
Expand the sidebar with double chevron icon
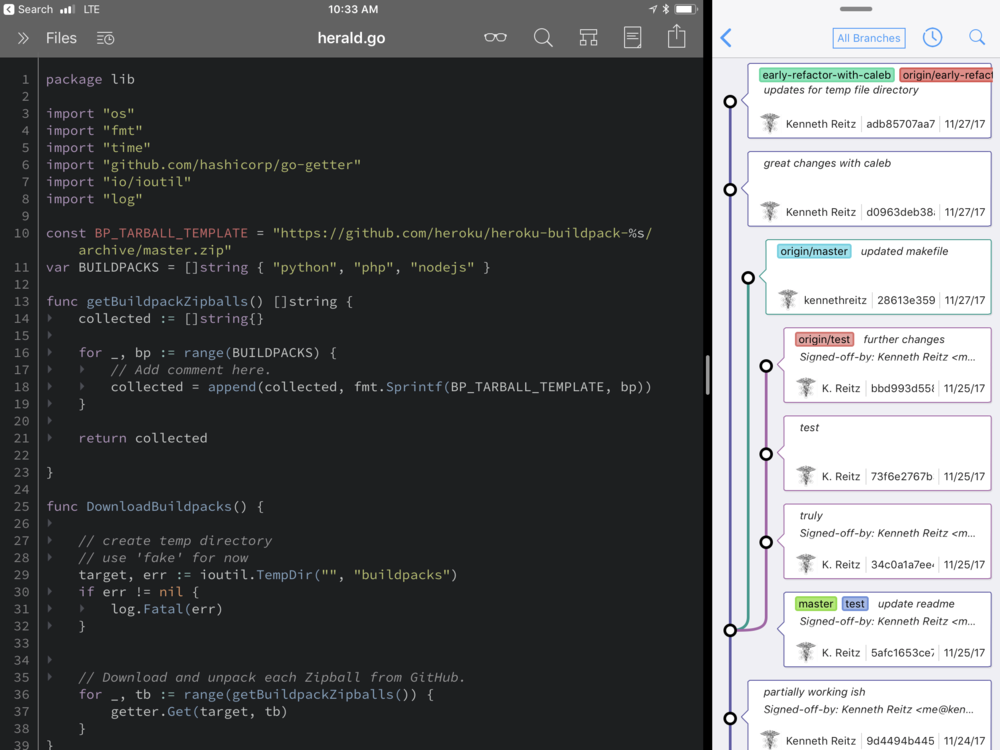tap(23, 38)
